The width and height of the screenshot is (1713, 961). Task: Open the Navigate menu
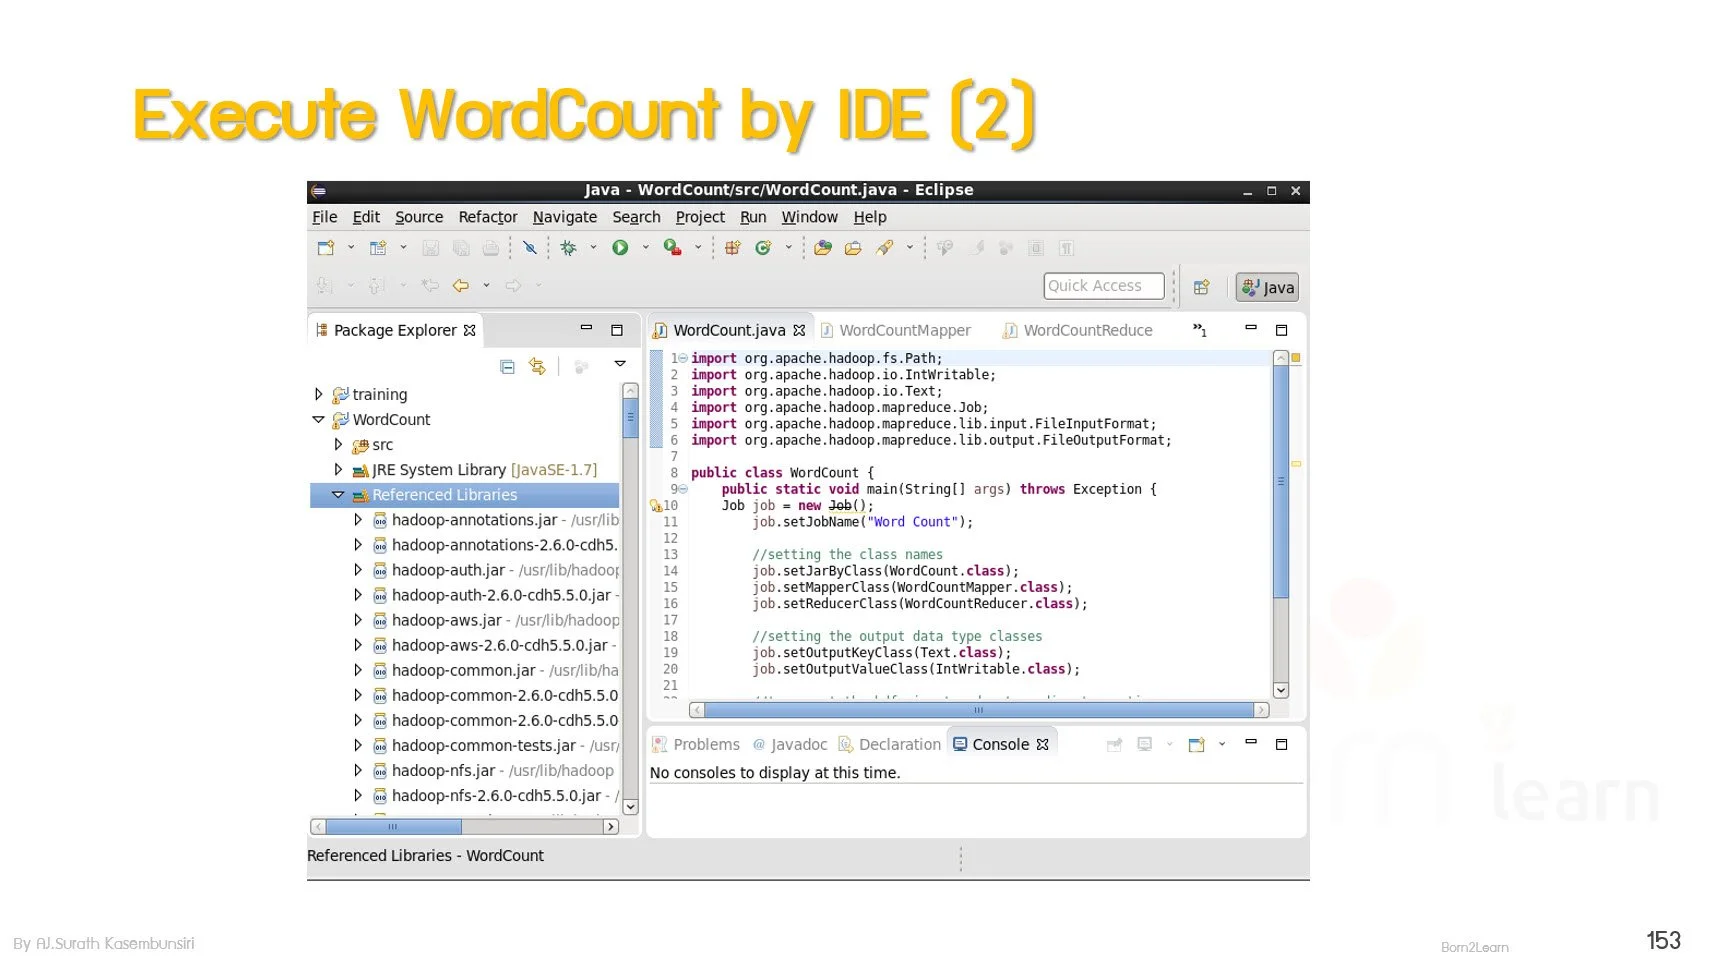coord(565,217)
